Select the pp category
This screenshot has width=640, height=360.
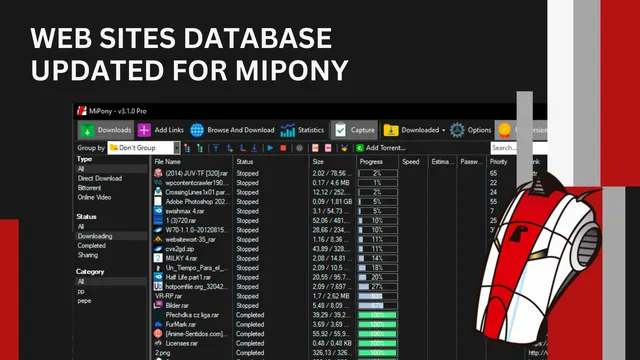81,291
